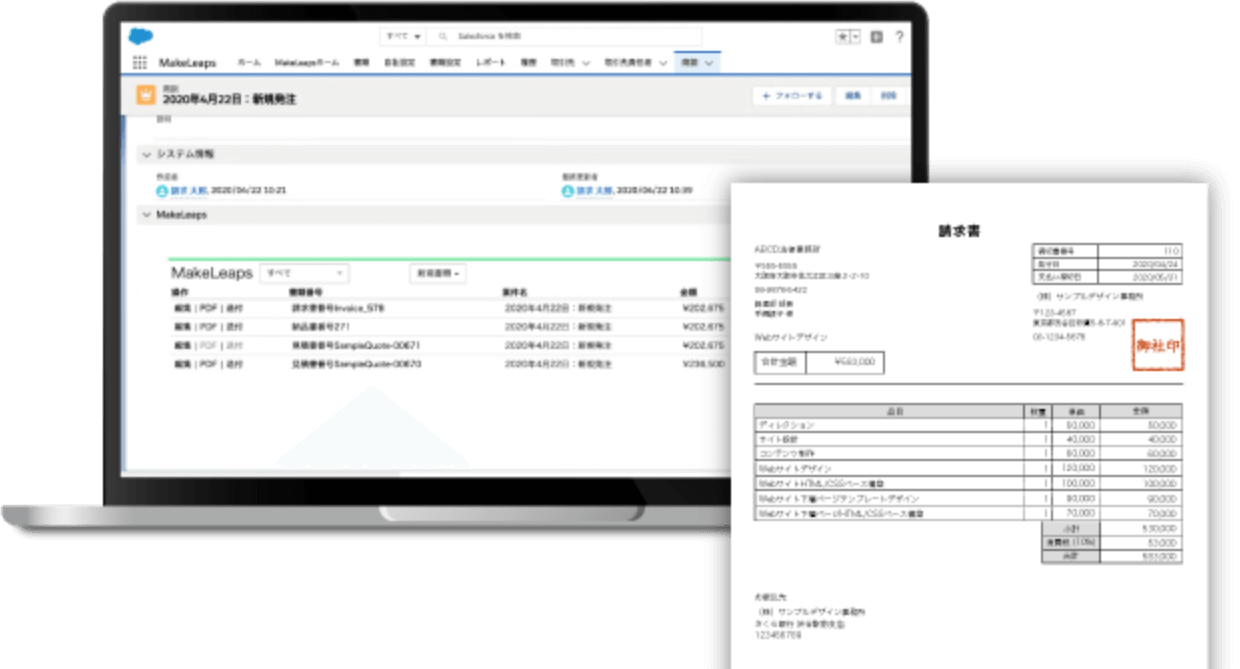1240x669 pixels.
Task: Click the サイト設計 line item on invoice
Action: click(779, 439)
